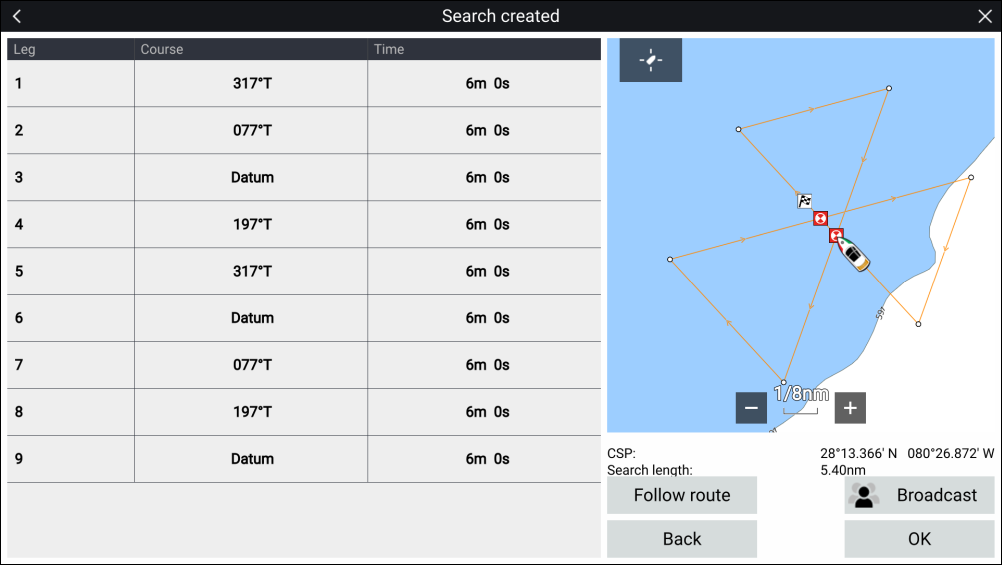This screenshot has width=1002, height=565.
Task: Click the Time column header
Action: [x=484, y=49]
